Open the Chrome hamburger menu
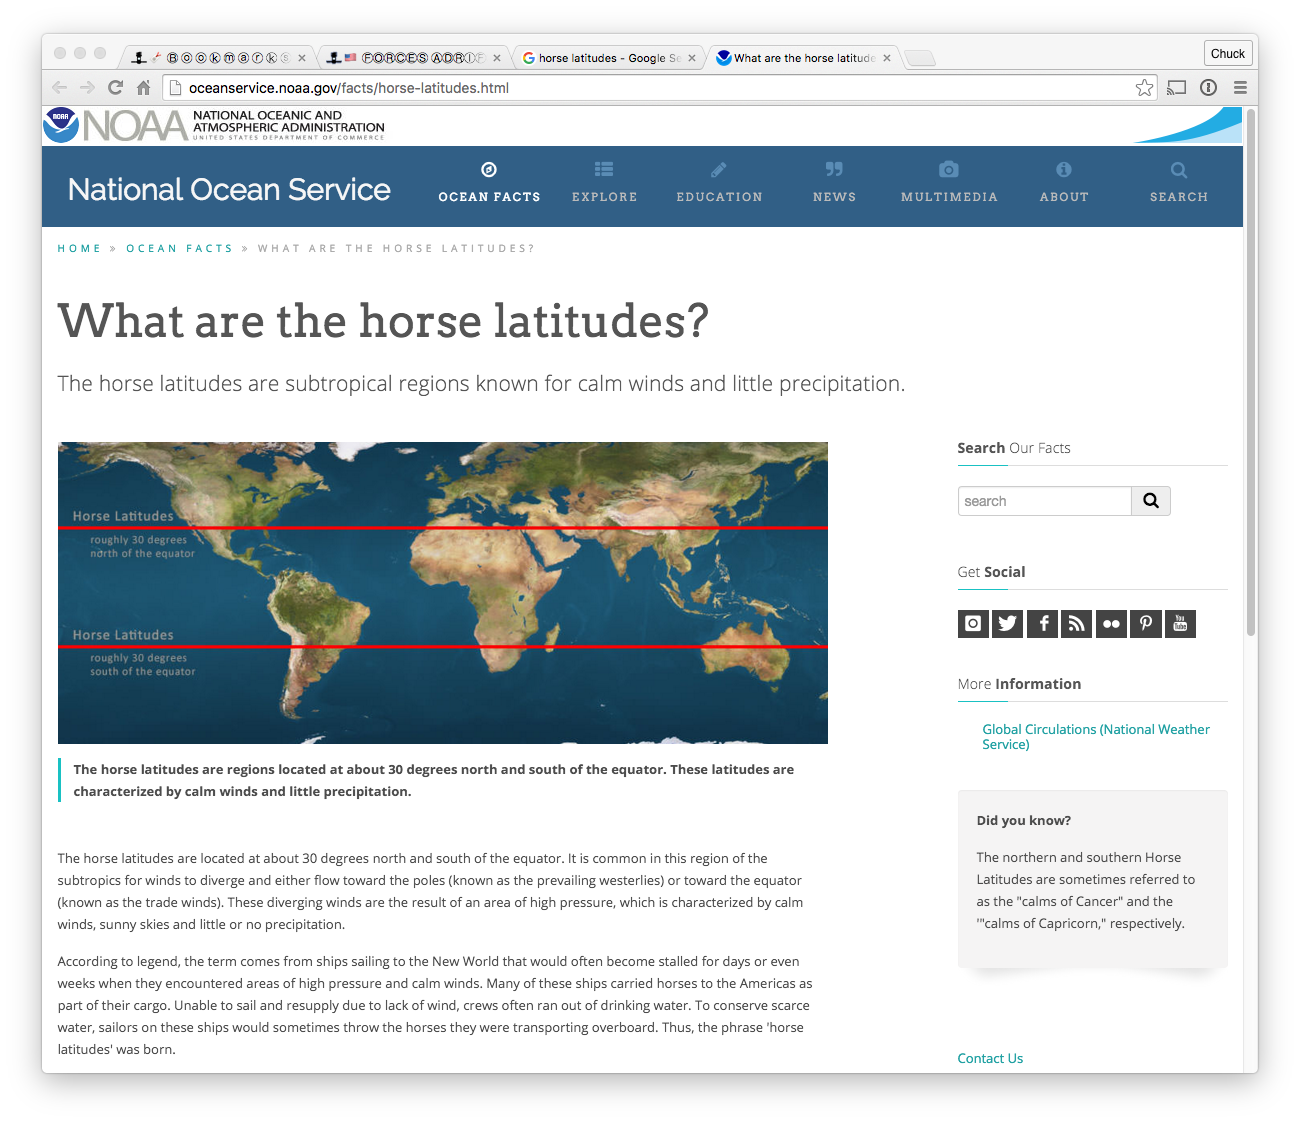 (x=1240, y=88)
